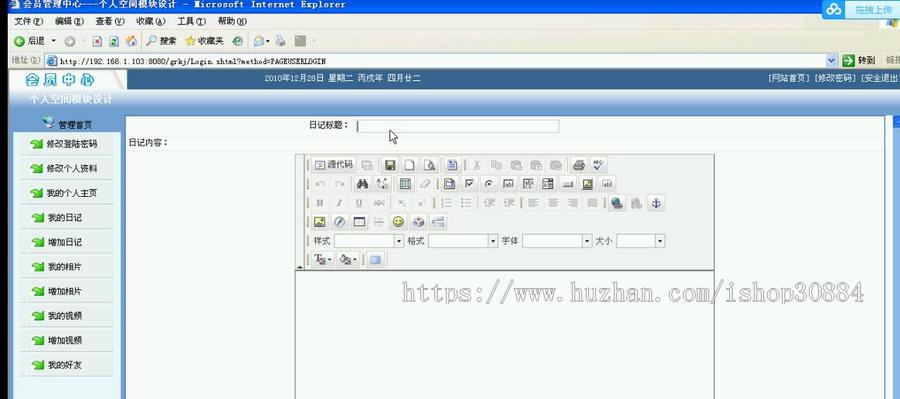Click the Print icon in the editor
The height and width of the screenshot is (399, 900).
579,165
